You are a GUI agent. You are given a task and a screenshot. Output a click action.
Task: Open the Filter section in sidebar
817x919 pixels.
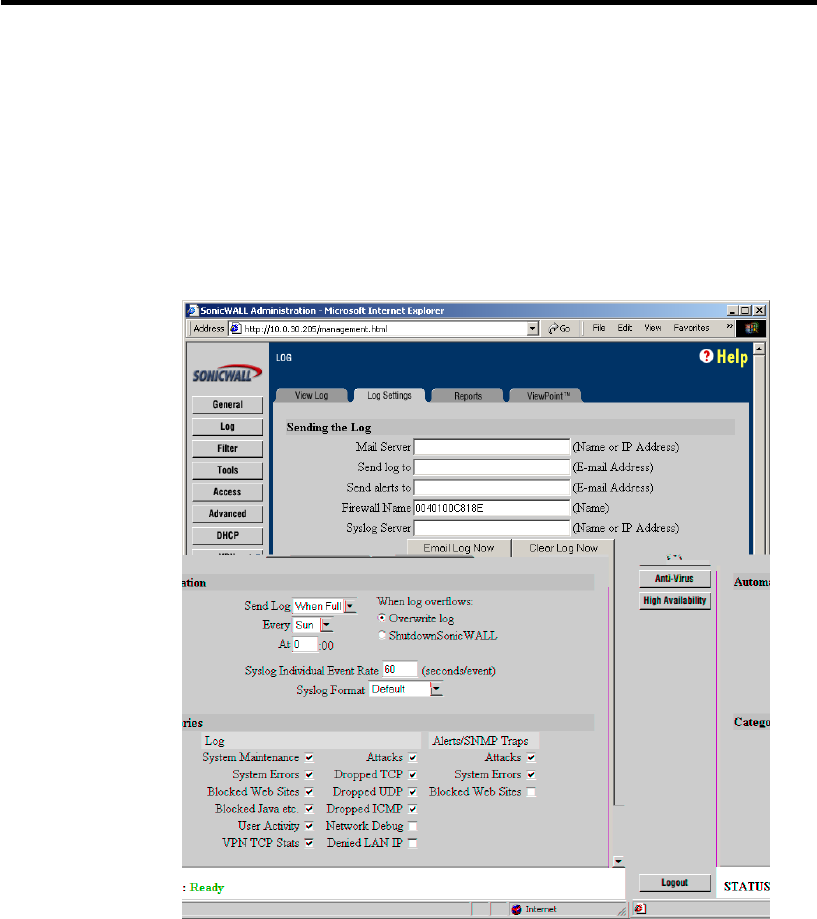pos(227,448)
